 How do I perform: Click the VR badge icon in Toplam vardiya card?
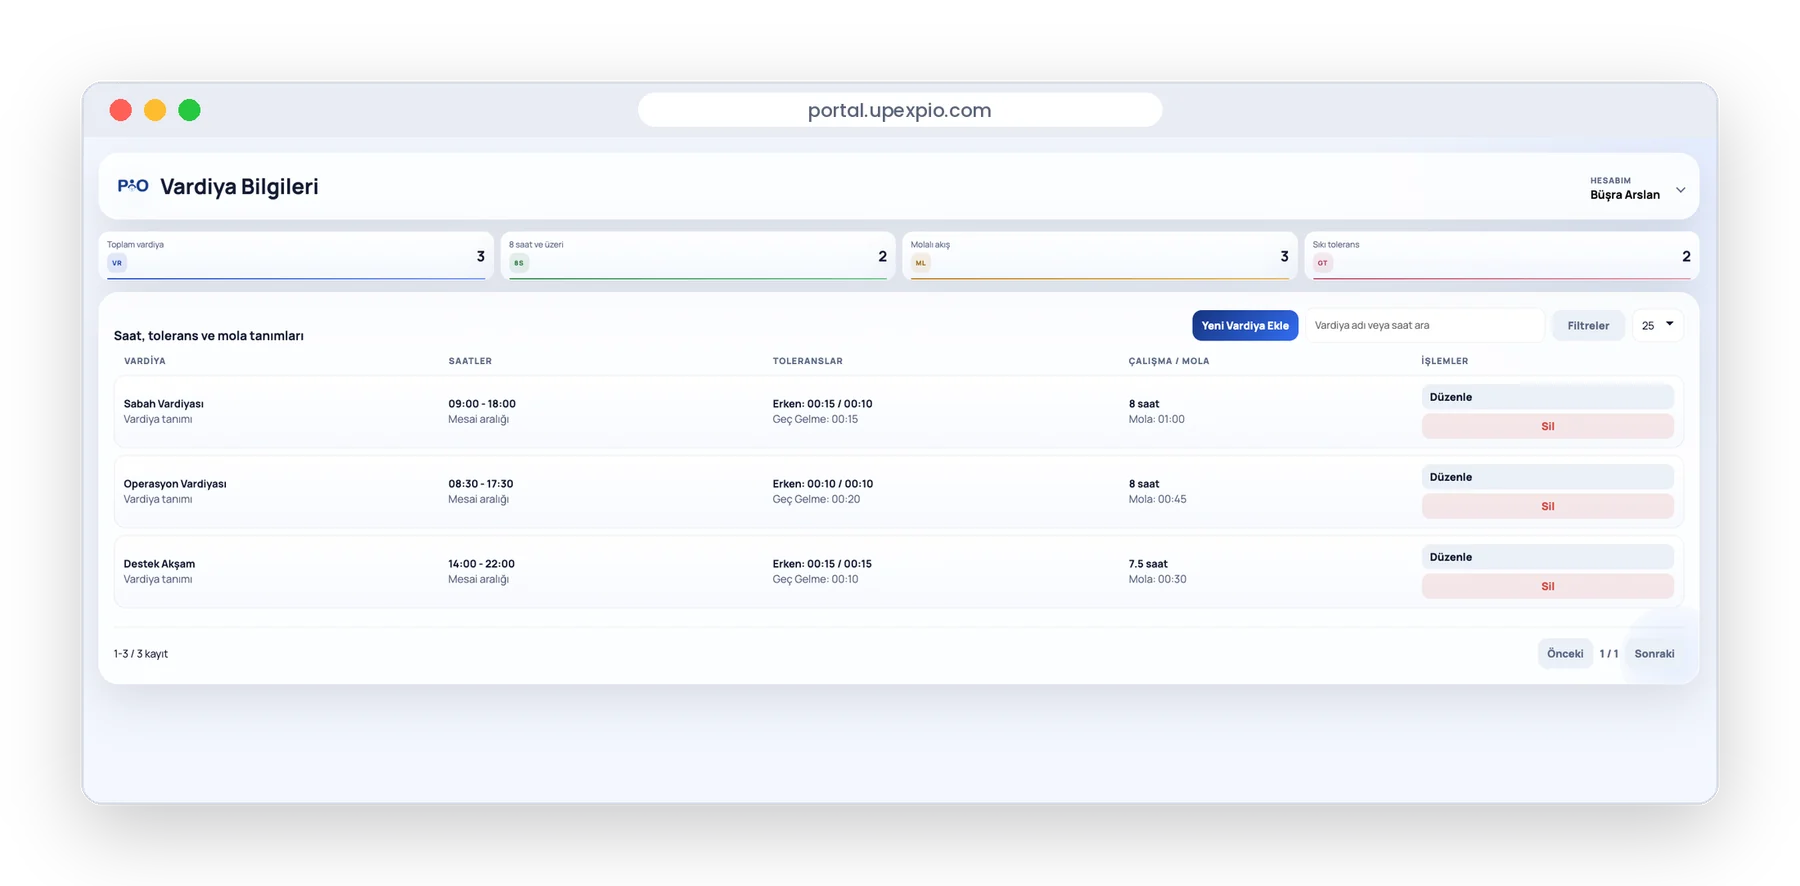117,263
